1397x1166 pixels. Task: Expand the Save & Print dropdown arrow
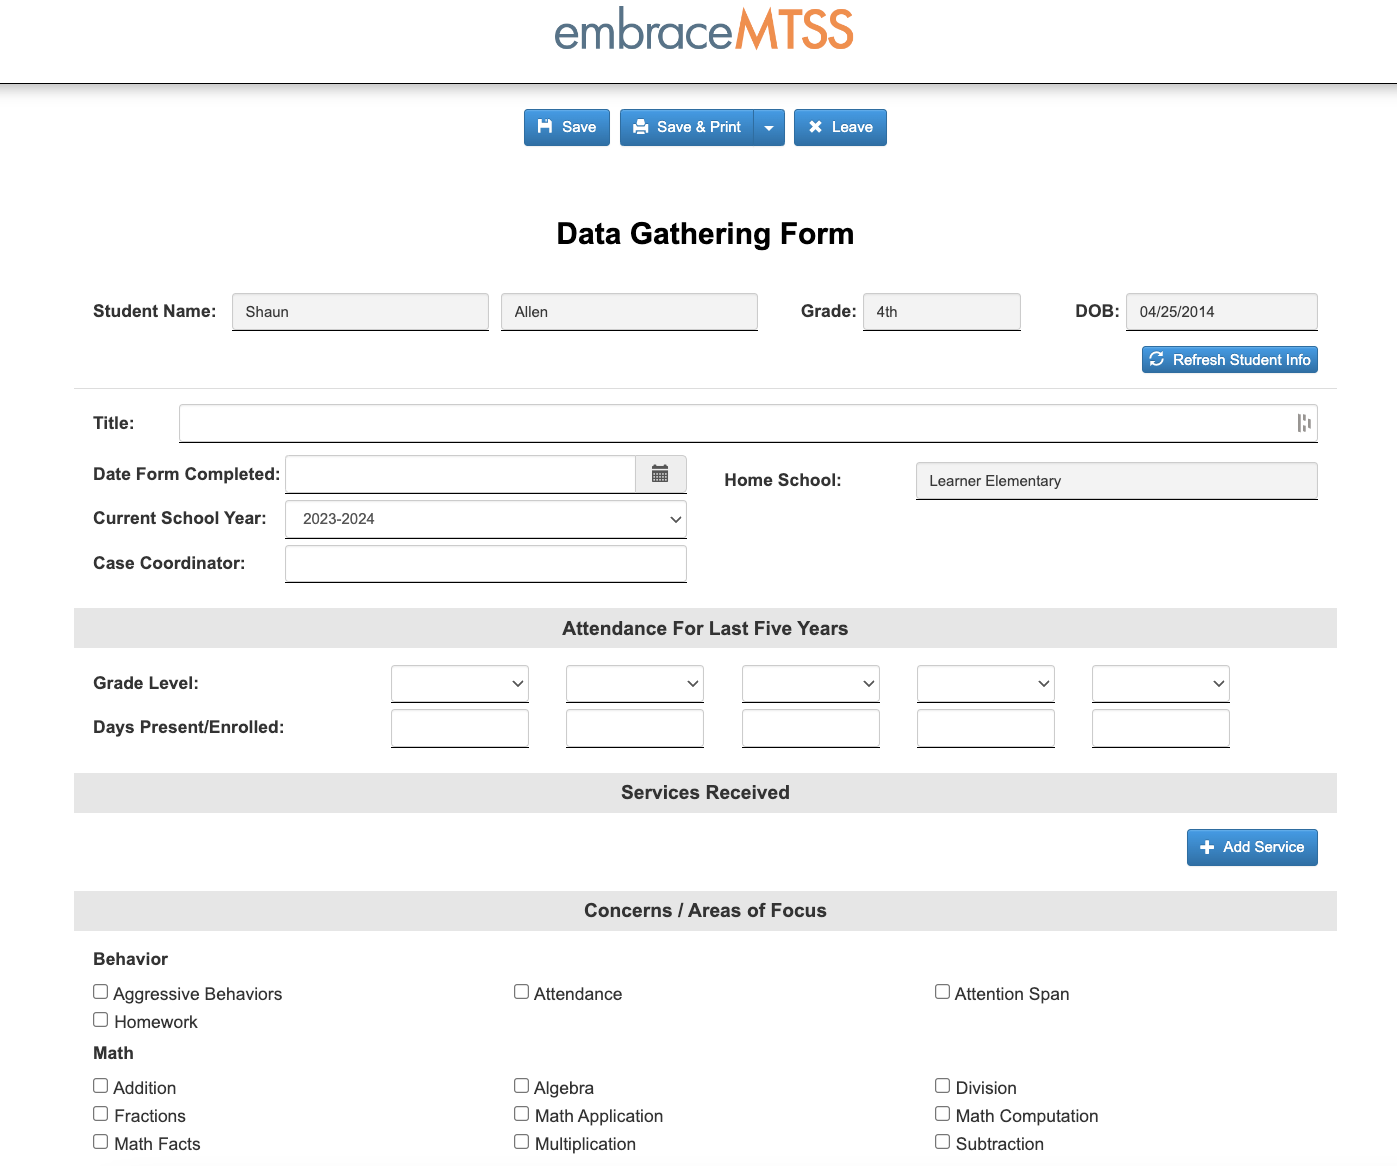768,127
